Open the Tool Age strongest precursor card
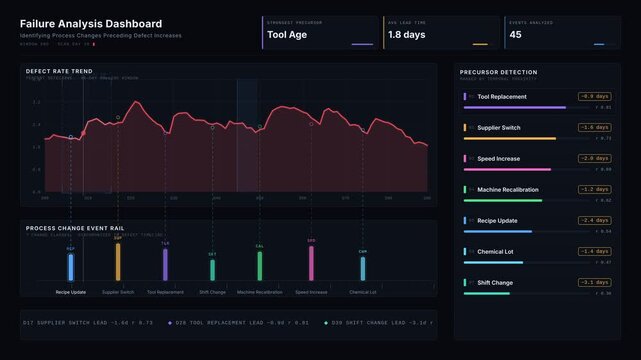641x360 pixels. coord(320,33)
